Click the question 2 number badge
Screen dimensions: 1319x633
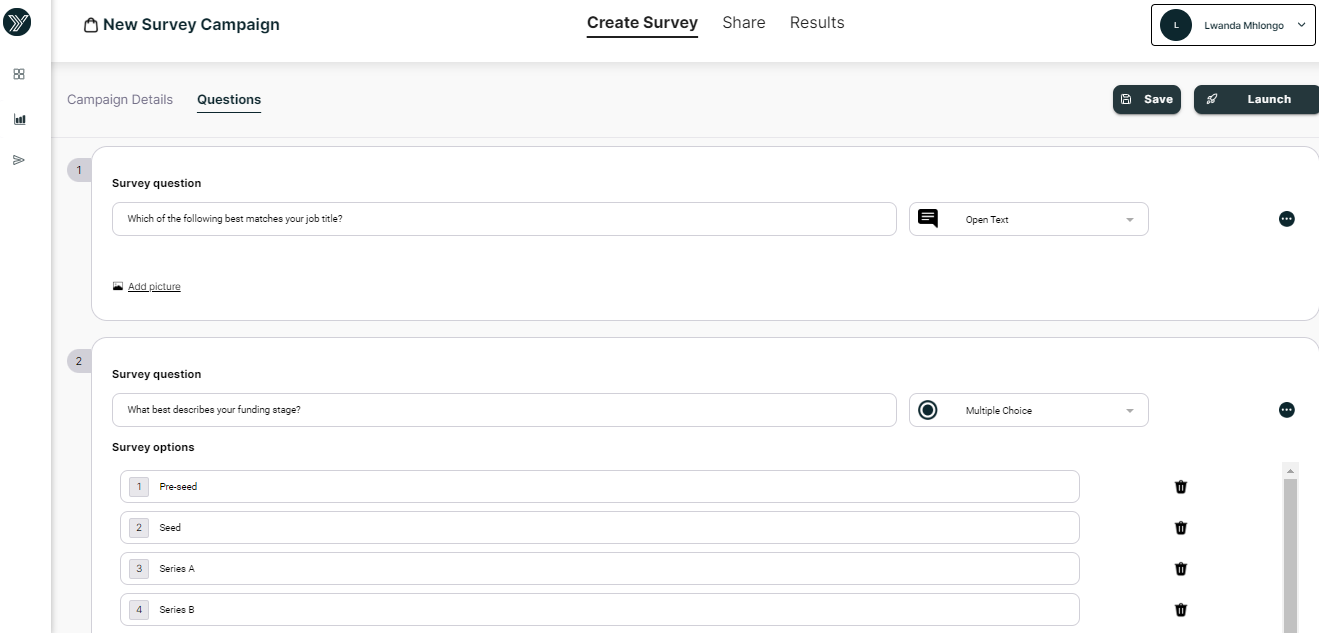tap(79, 361)
